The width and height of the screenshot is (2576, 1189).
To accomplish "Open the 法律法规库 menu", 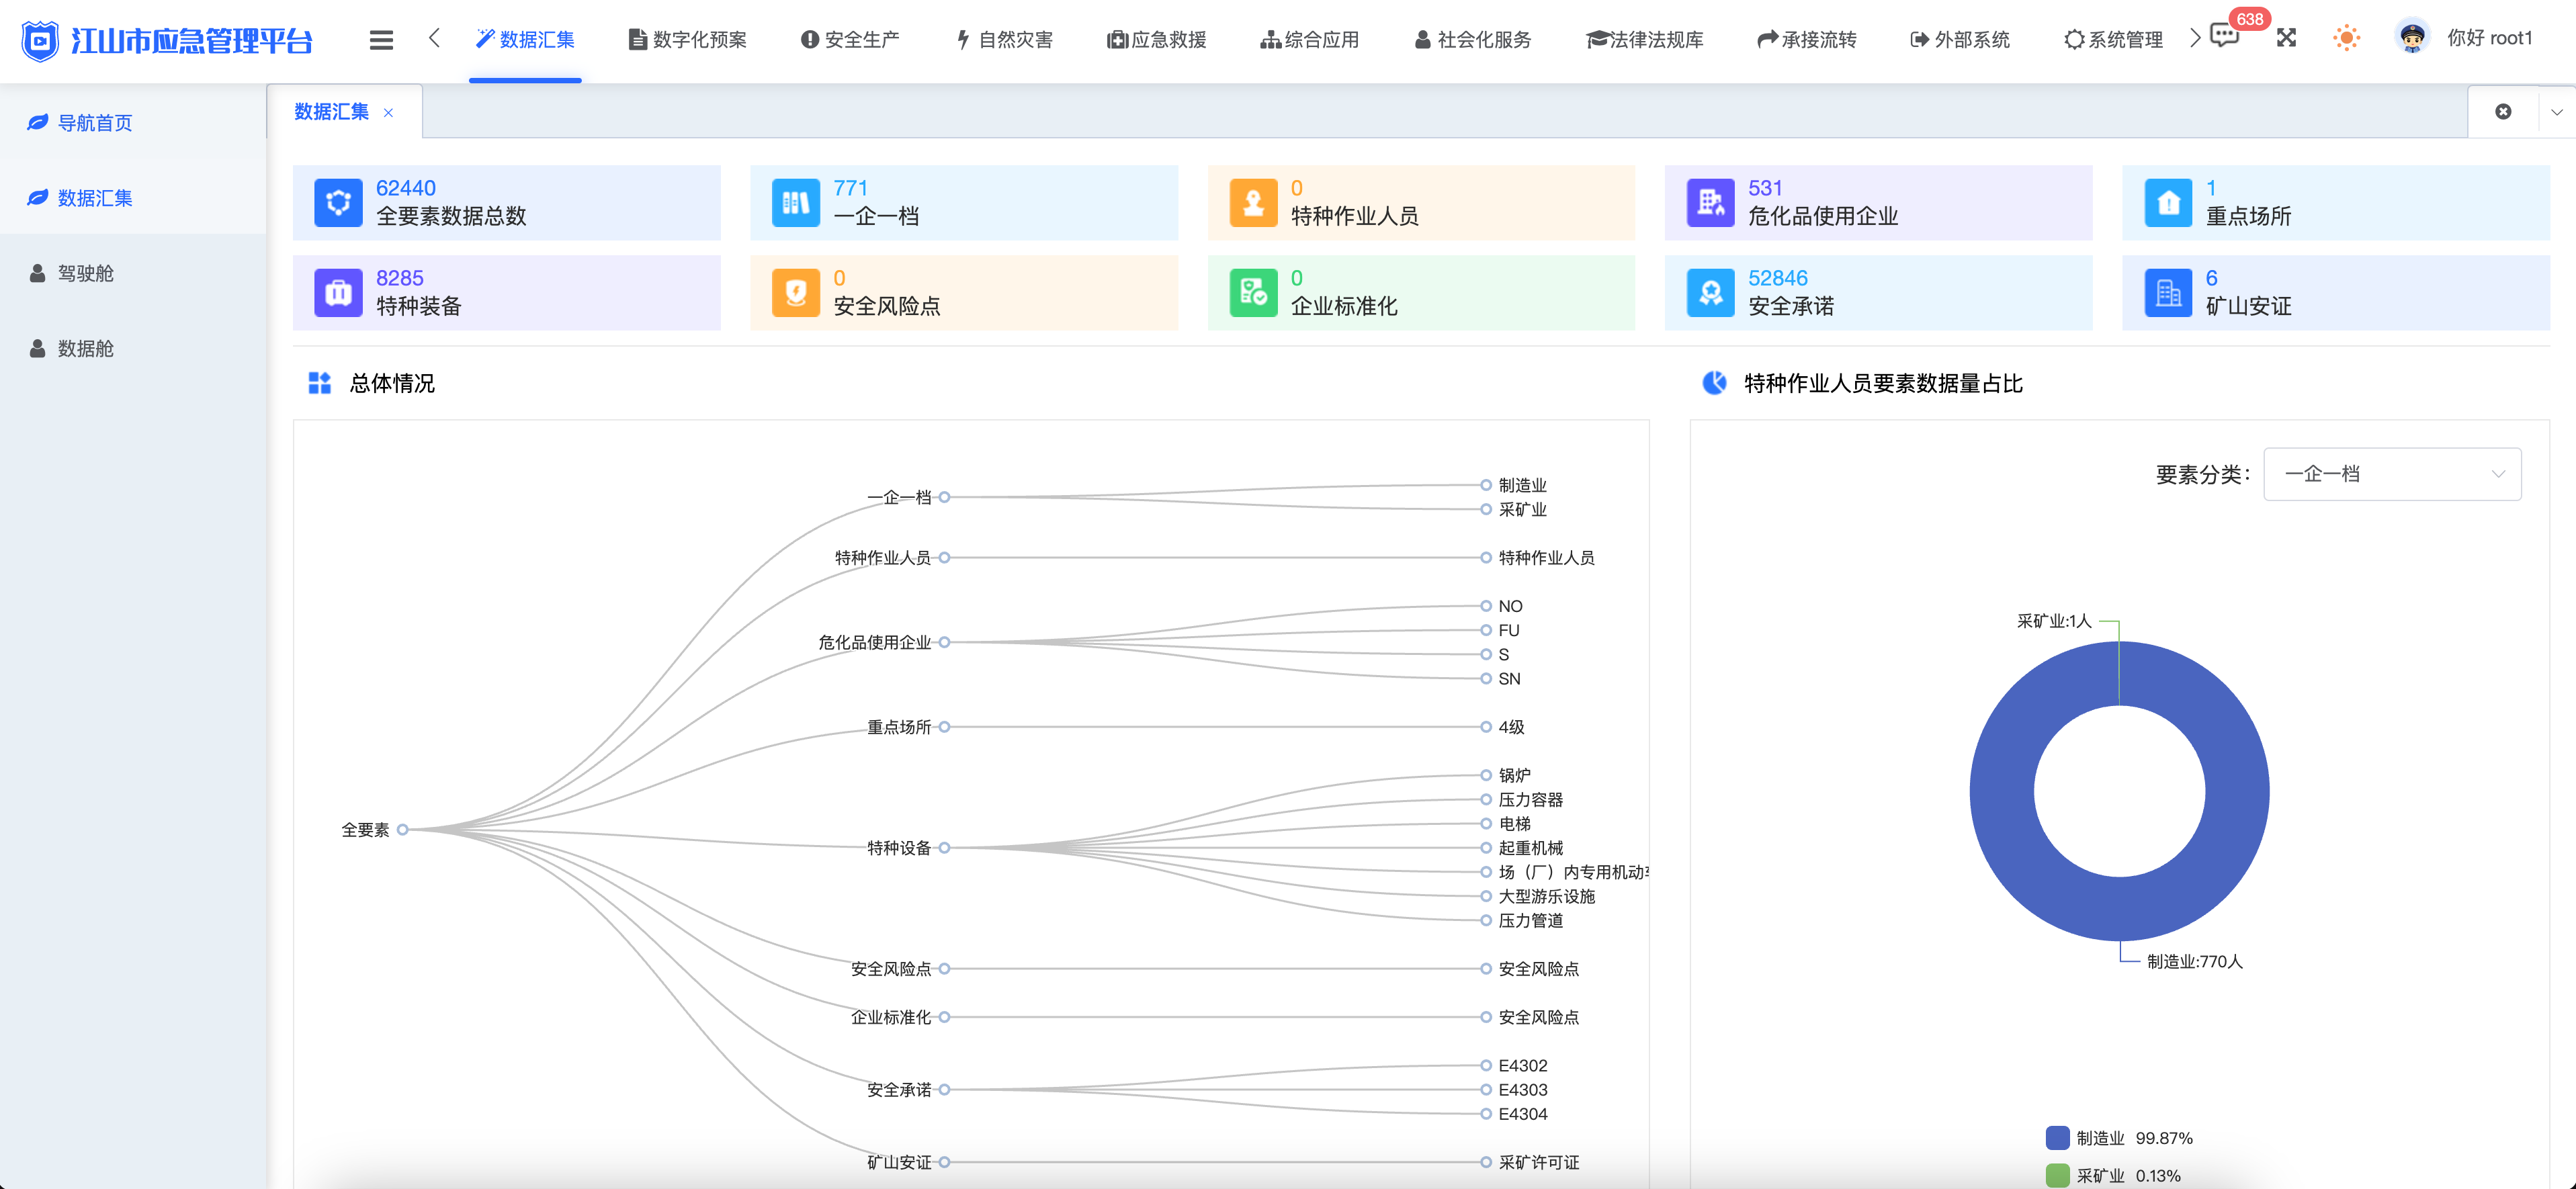I will tap(1645, 40).
